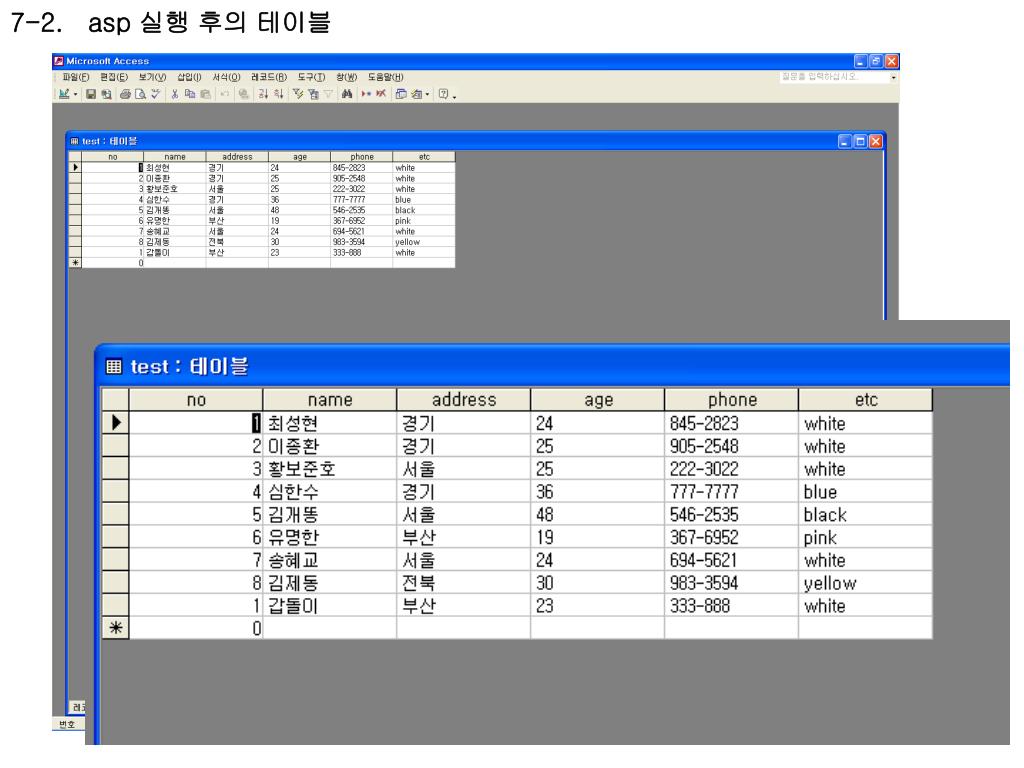Click the Find binoculars icon
1024x768 pixels.
[347, 94]
